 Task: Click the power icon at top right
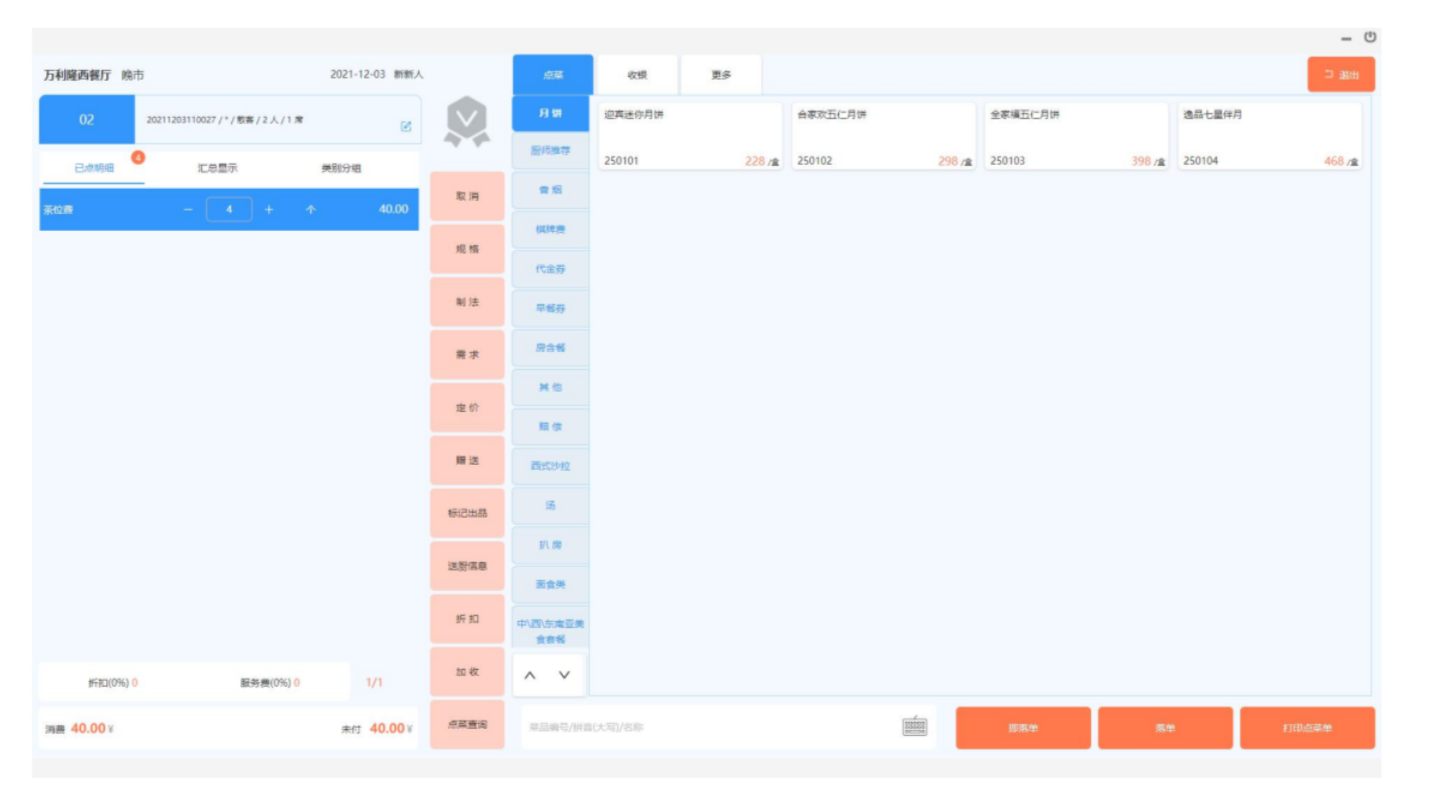pos(1370,37)
